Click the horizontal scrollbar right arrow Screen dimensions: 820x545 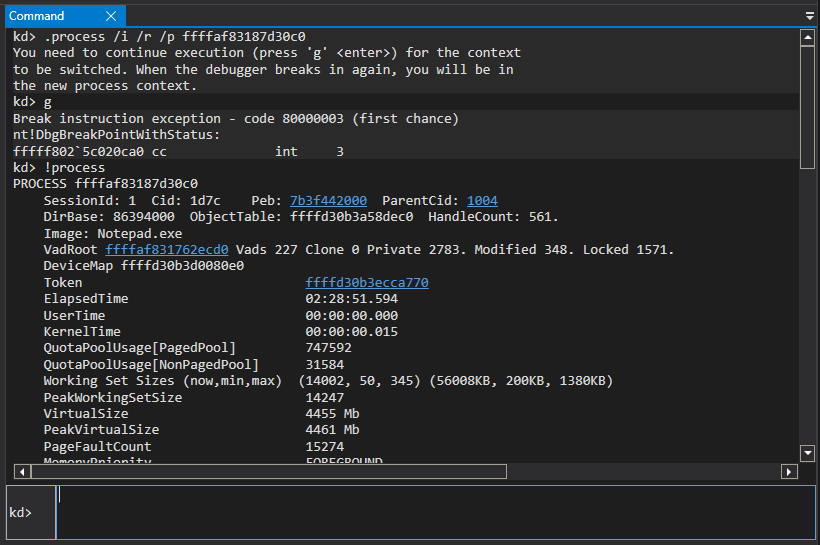point(789,472)
